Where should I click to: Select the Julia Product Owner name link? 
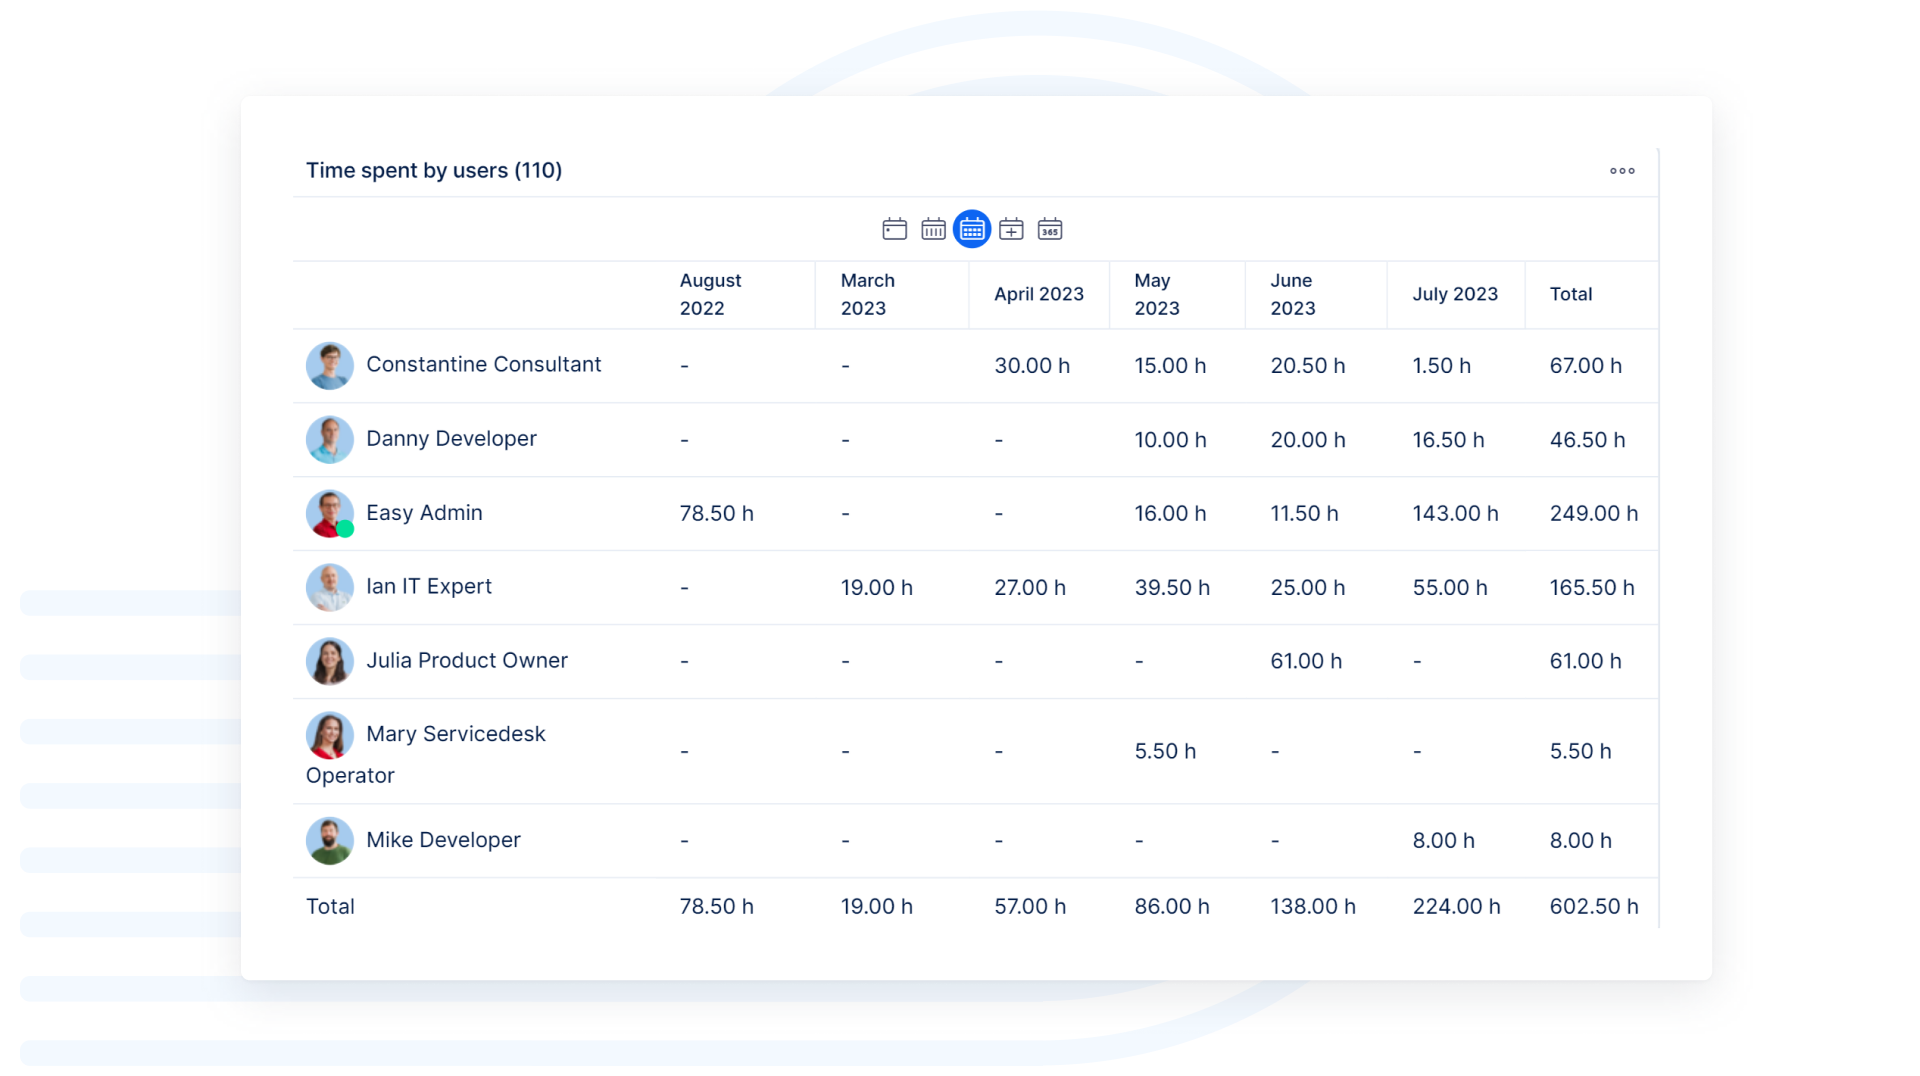click(466, 661)
